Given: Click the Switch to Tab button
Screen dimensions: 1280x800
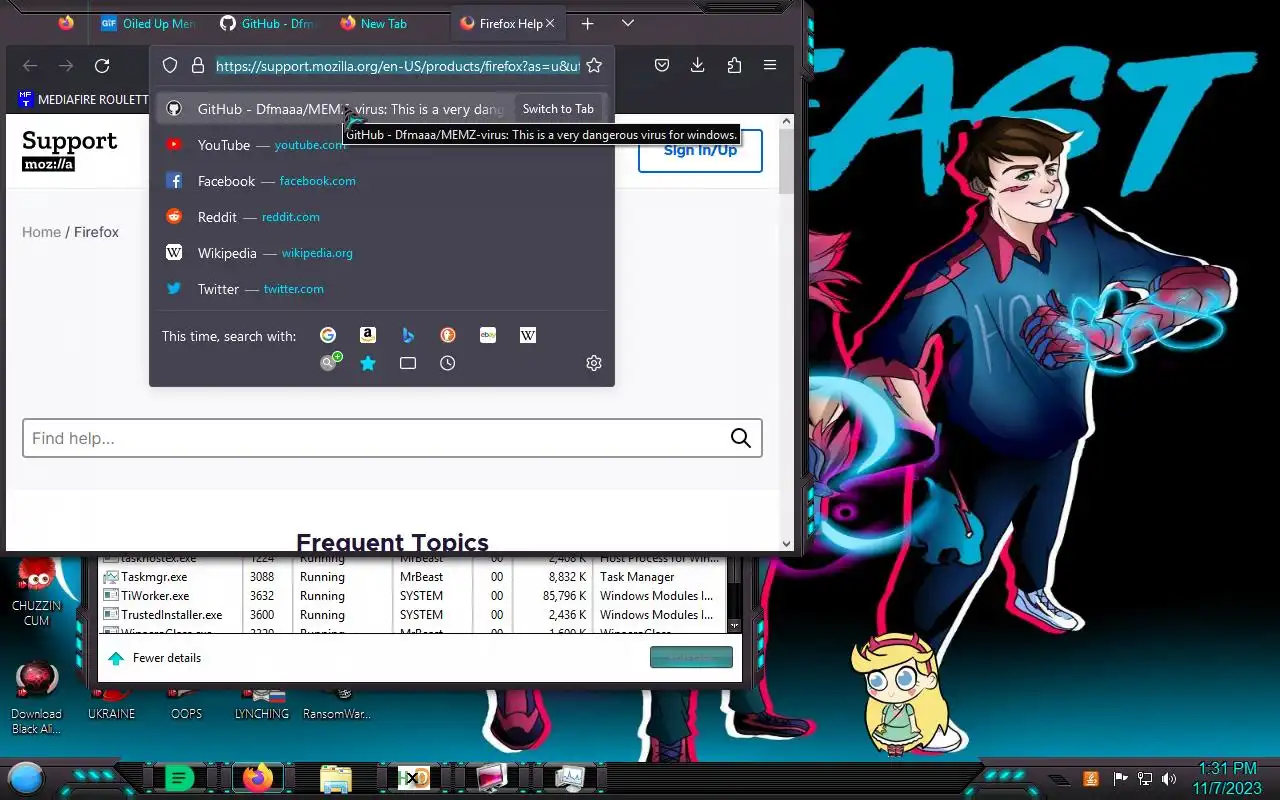Looking at the screenshot, I should pos(558,109).
